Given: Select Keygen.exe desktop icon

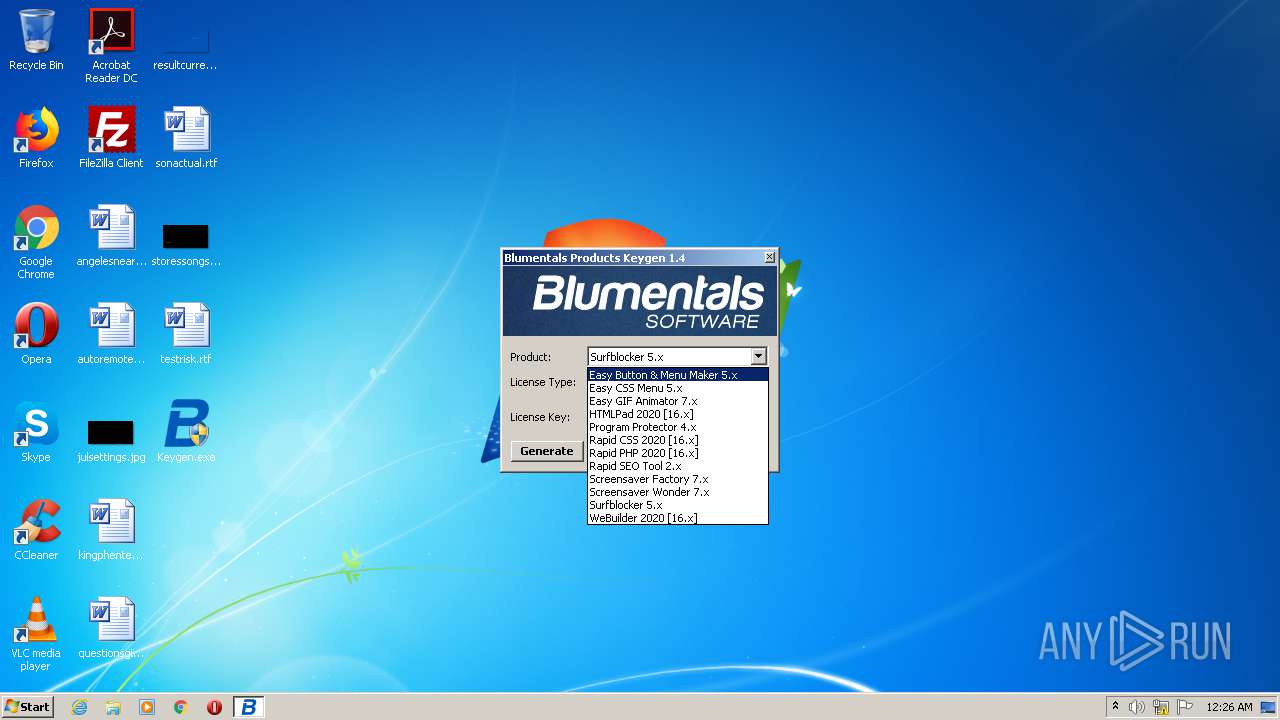Looking at the screenshot, I should click(186, 432).
